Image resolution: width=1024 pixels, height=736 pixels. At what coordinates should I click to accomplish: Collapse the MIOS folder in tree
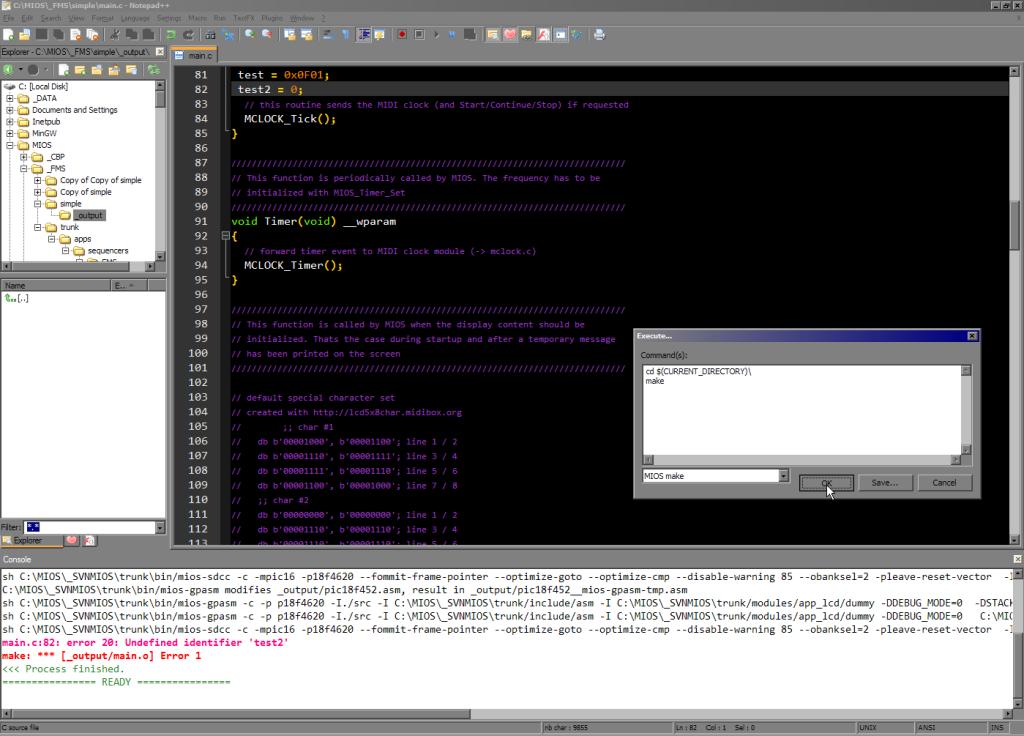10,145
